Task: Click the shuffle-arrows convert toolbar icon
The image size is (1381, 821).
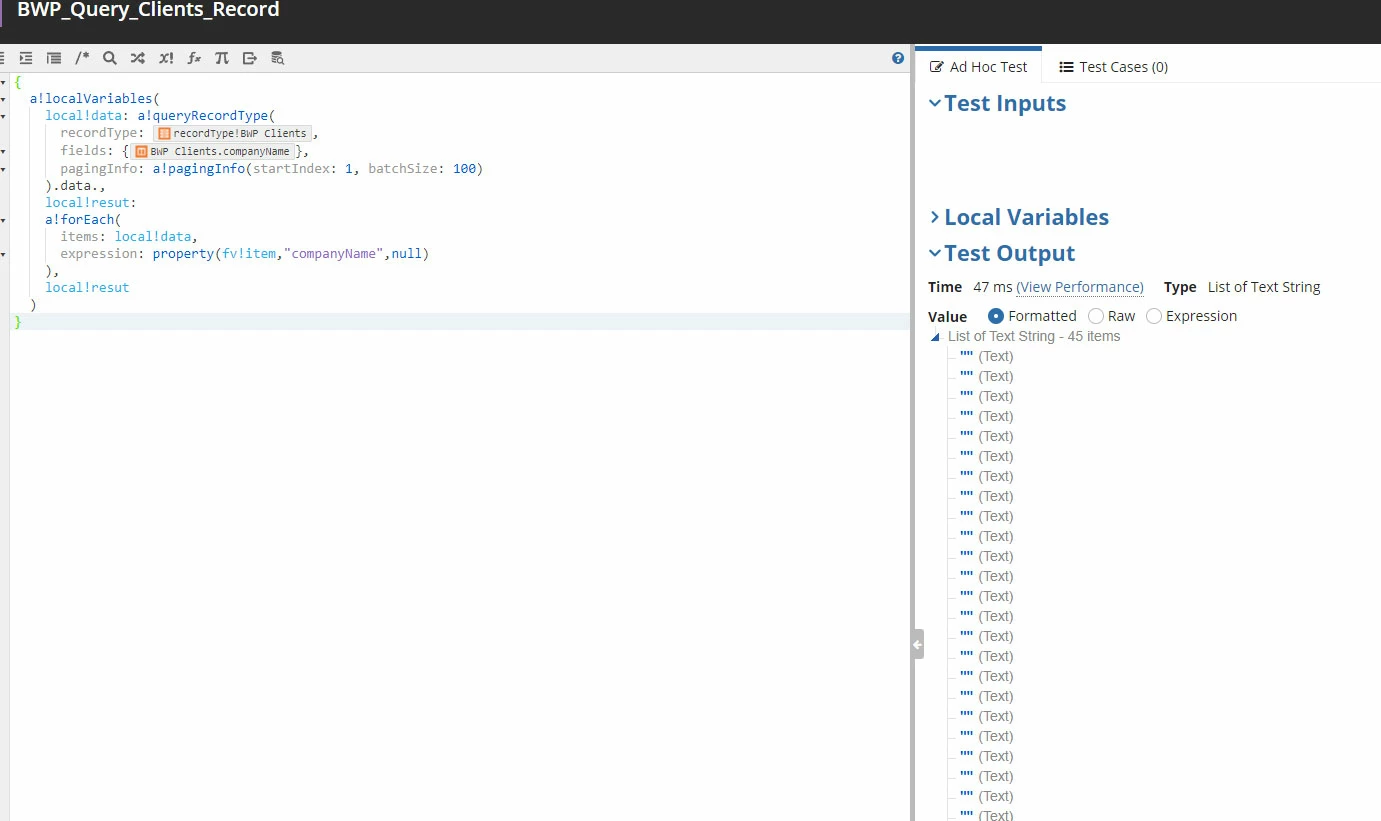Action: click(138, 58)
